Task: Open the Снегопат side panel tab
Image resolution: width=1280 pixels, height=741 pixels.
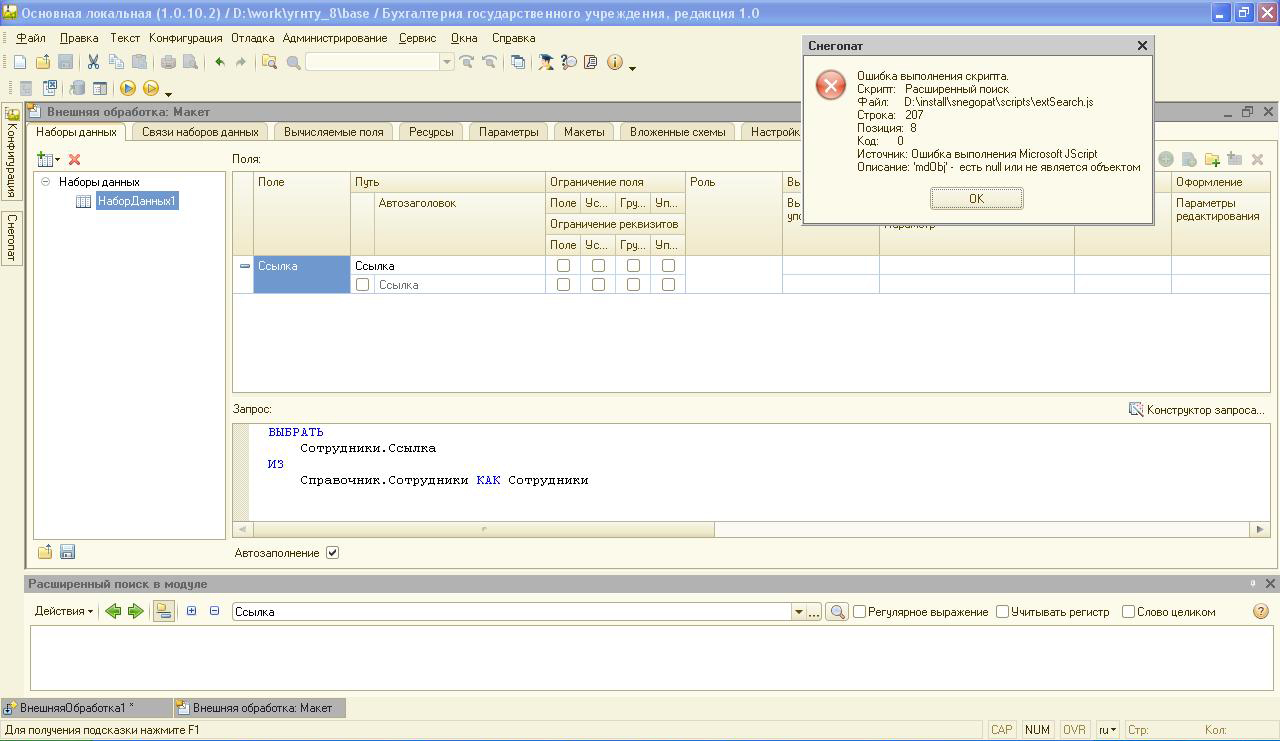Action: (x=12, y=237)
